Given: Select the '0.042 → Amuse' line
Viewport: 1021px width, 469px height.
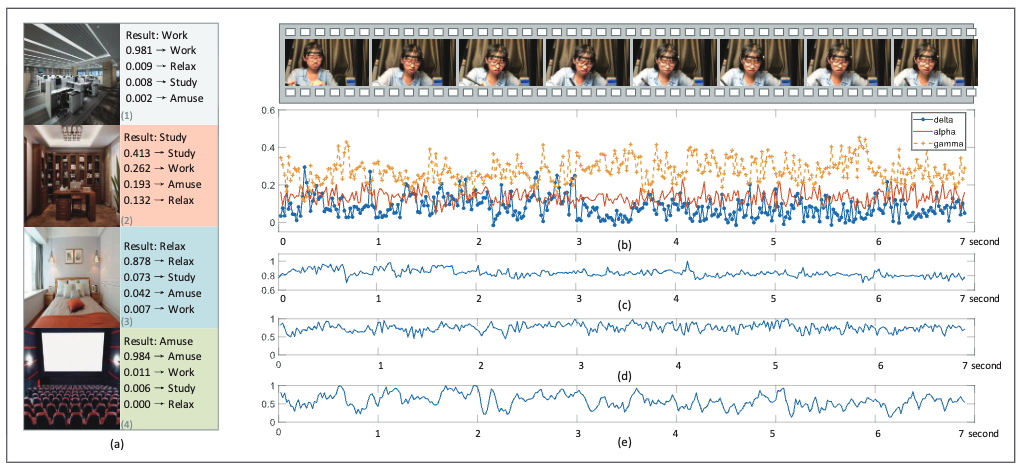Looking at the screenshot, I should pyautogui.click(x=164, y=293).
